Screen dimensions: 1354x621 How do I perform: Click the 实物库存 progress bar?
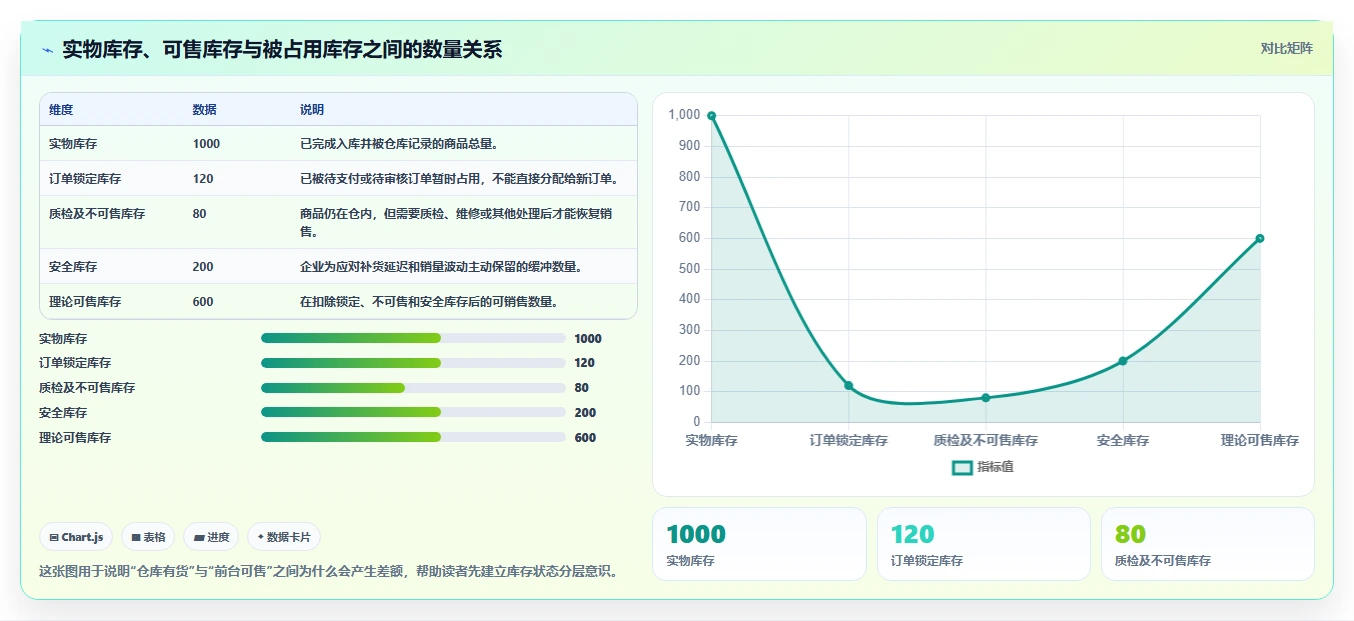click(413, 338)
